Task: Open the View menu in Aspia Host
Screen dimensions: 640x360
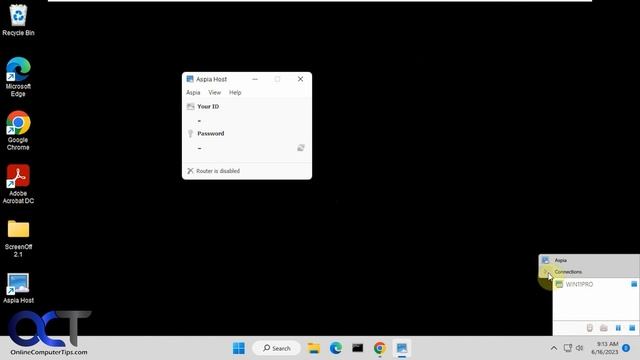Action: point(214,93)
